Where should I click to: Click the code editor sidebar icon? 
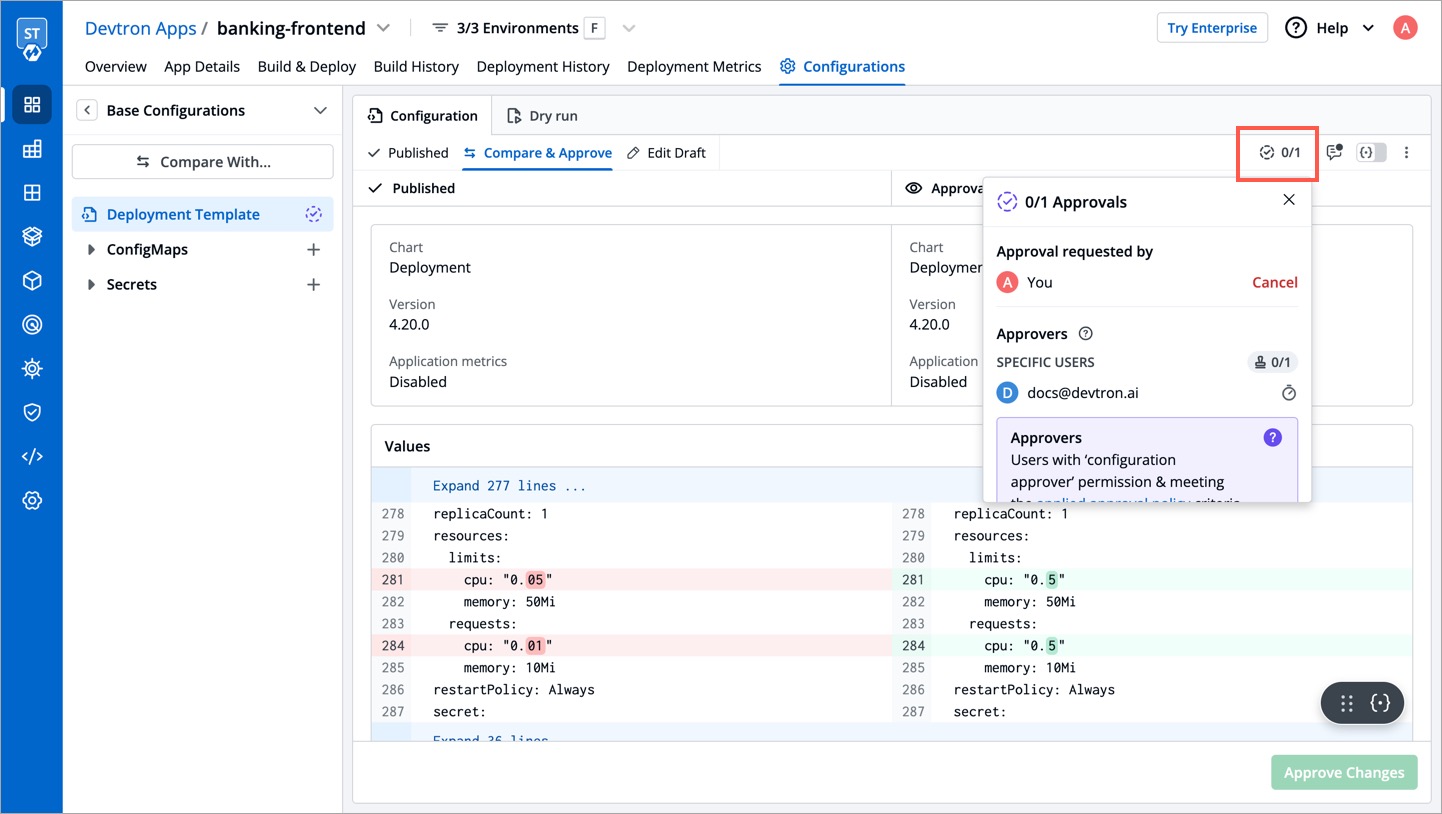click(32, 456)
